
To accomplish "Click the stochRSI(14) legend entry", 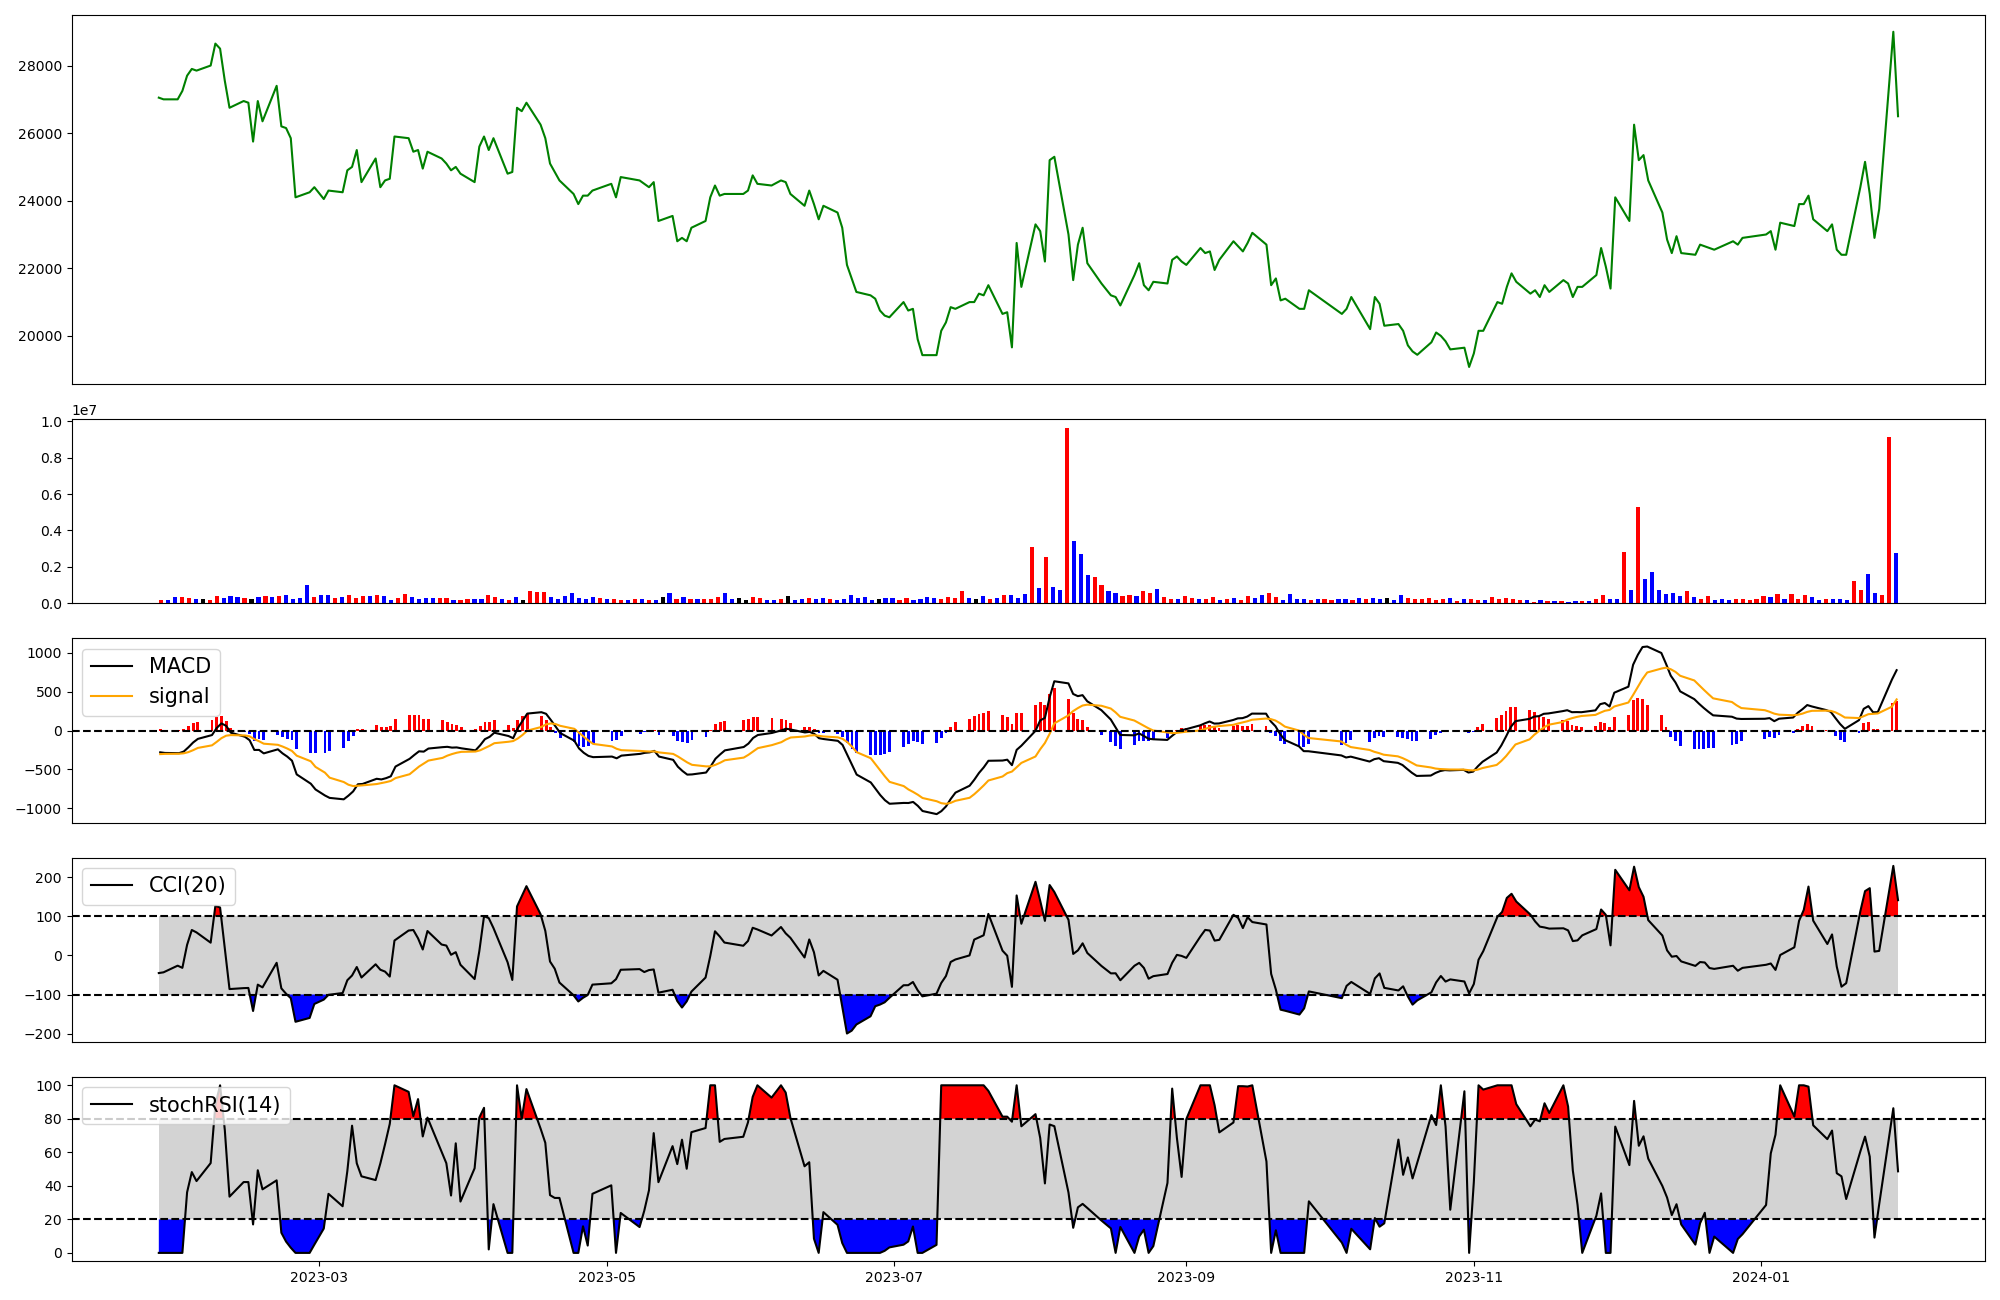I will click(x=214, y=1105).
